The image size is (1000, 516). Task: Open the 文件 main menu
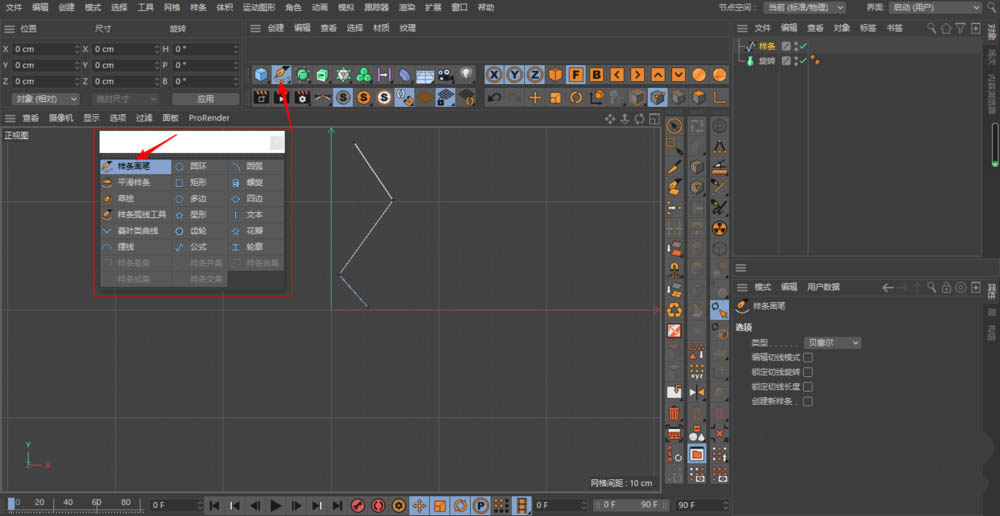click(x=14, y=8)
